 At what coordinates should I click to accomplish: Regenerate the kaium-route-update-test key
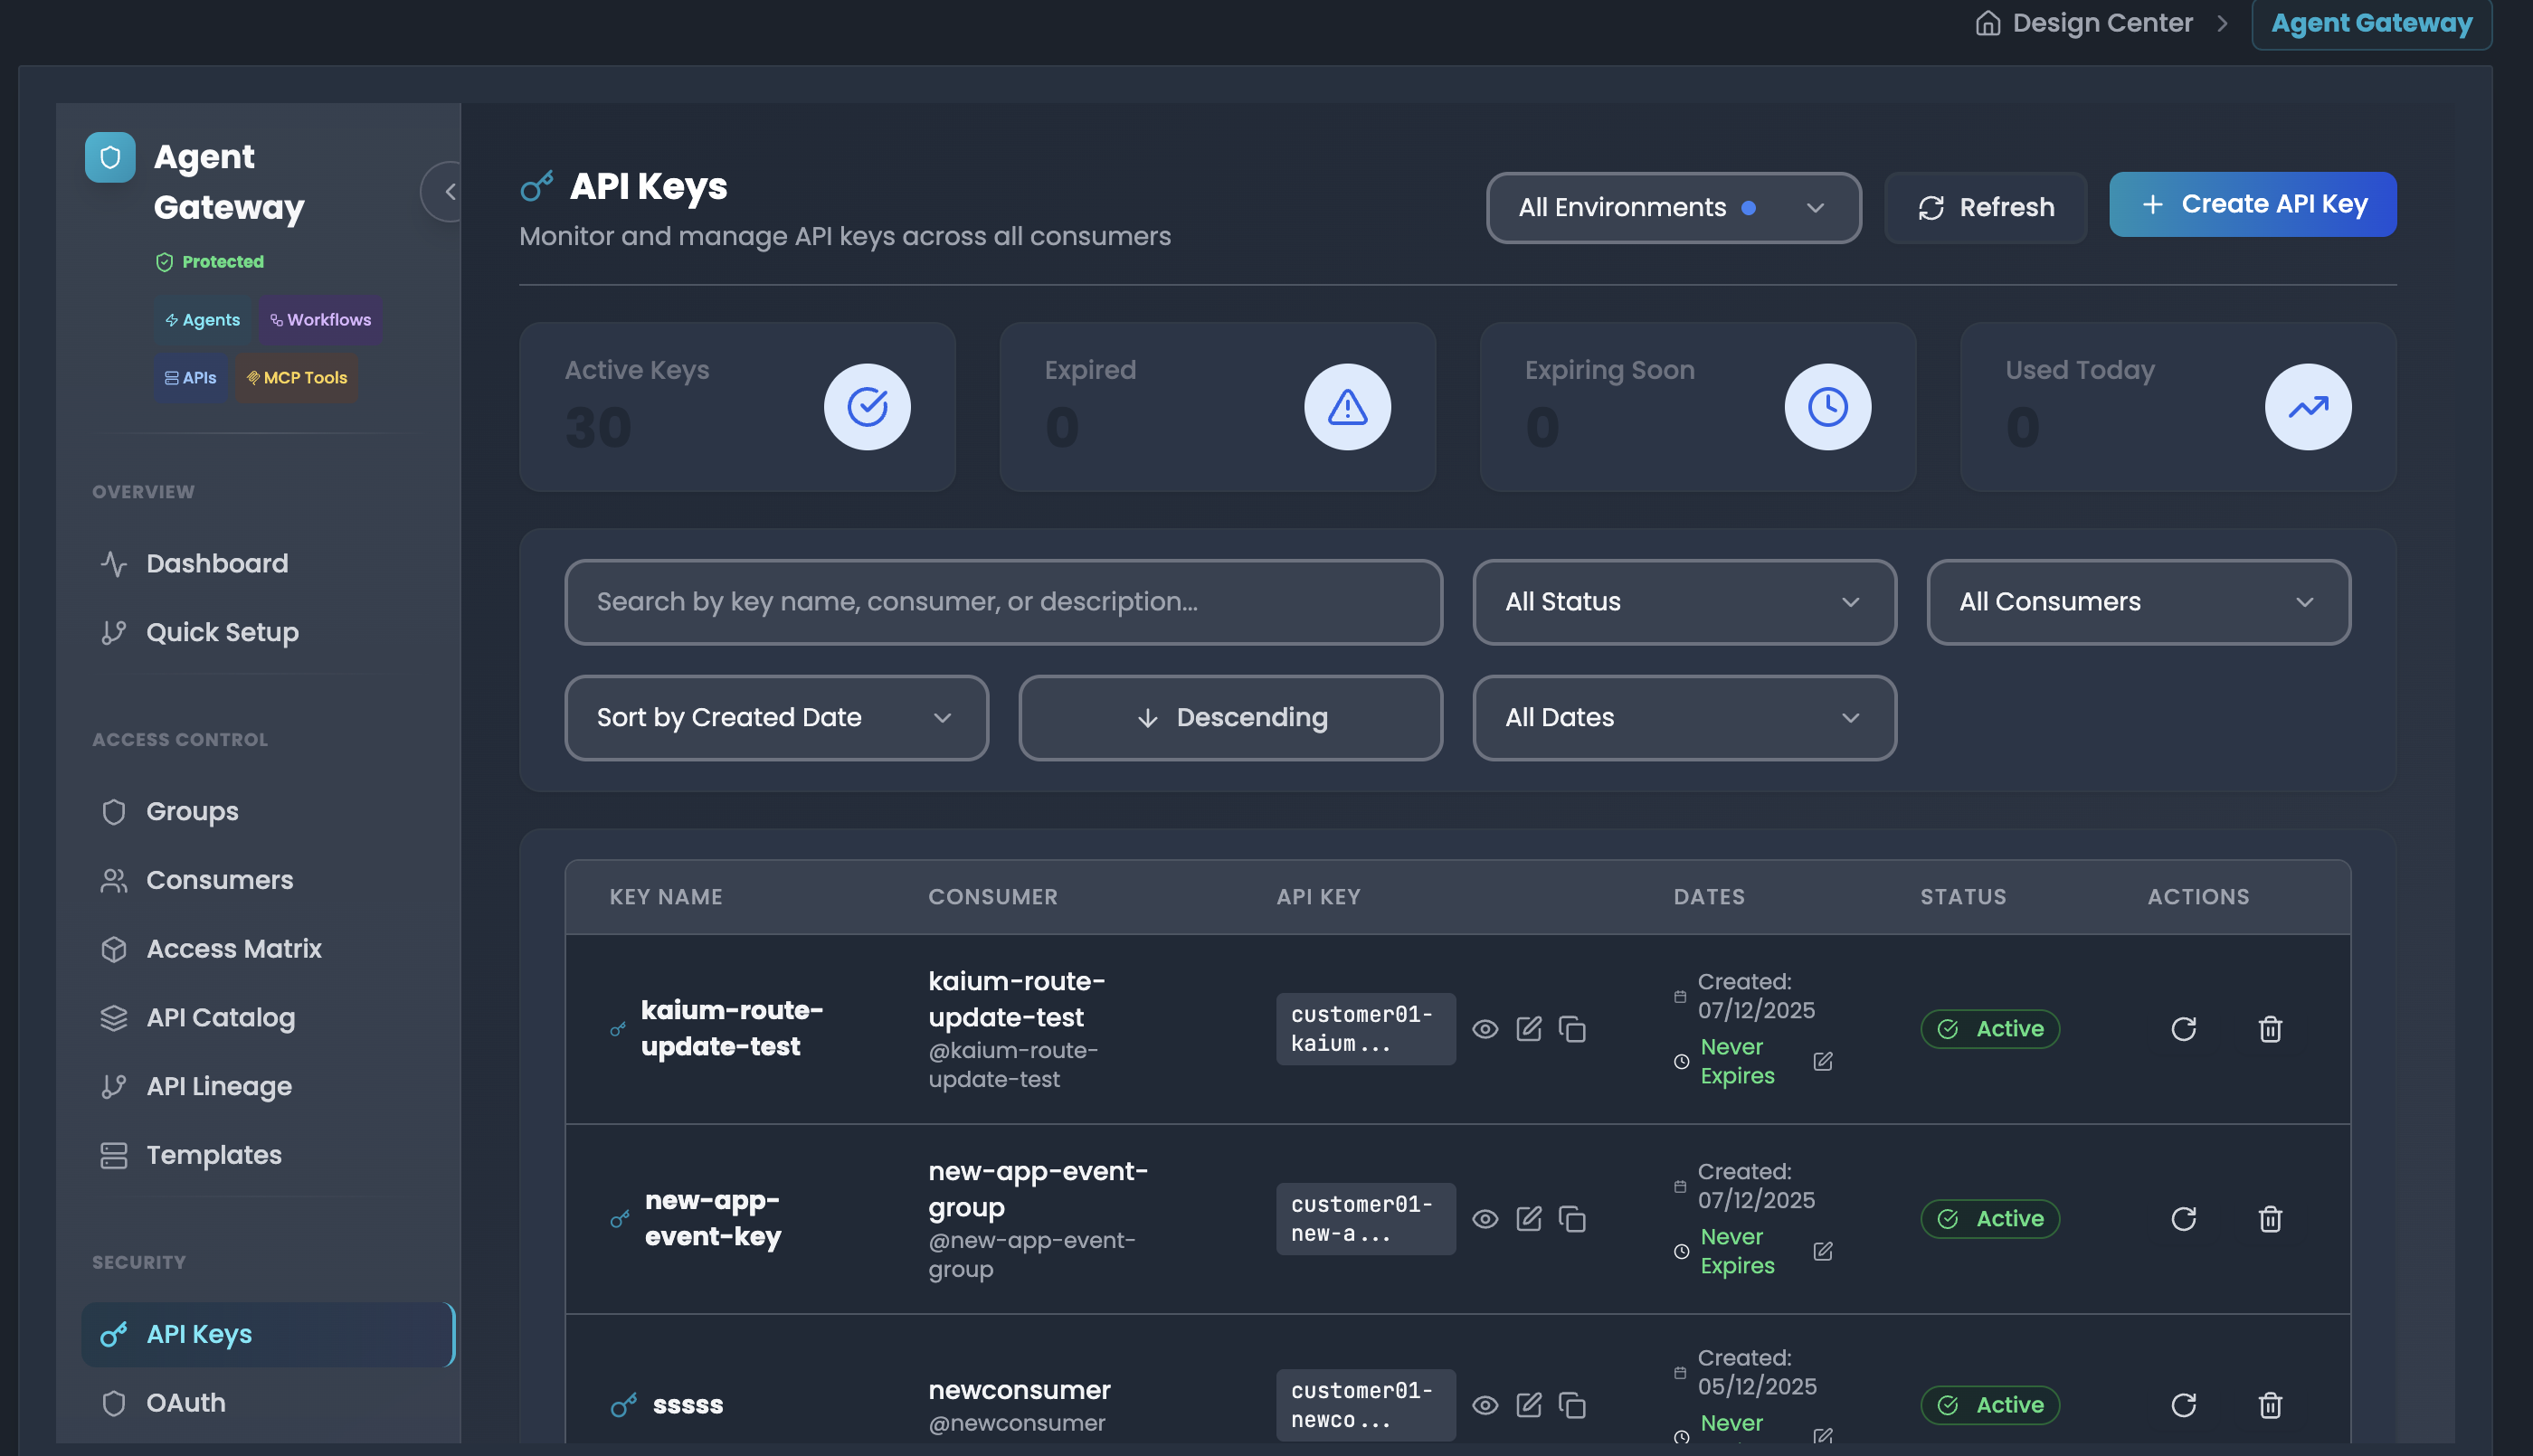pos(2184,1029)
